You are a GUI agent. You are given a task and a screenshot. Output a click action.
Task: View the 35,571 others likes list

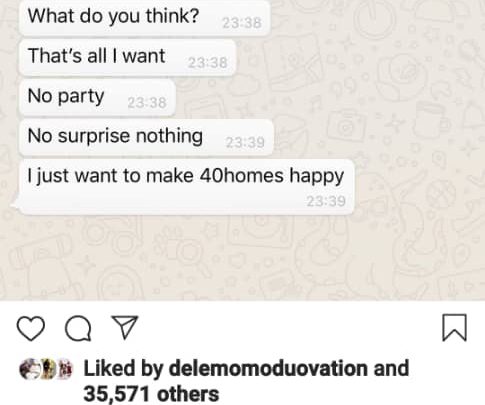tap(151, 394)
